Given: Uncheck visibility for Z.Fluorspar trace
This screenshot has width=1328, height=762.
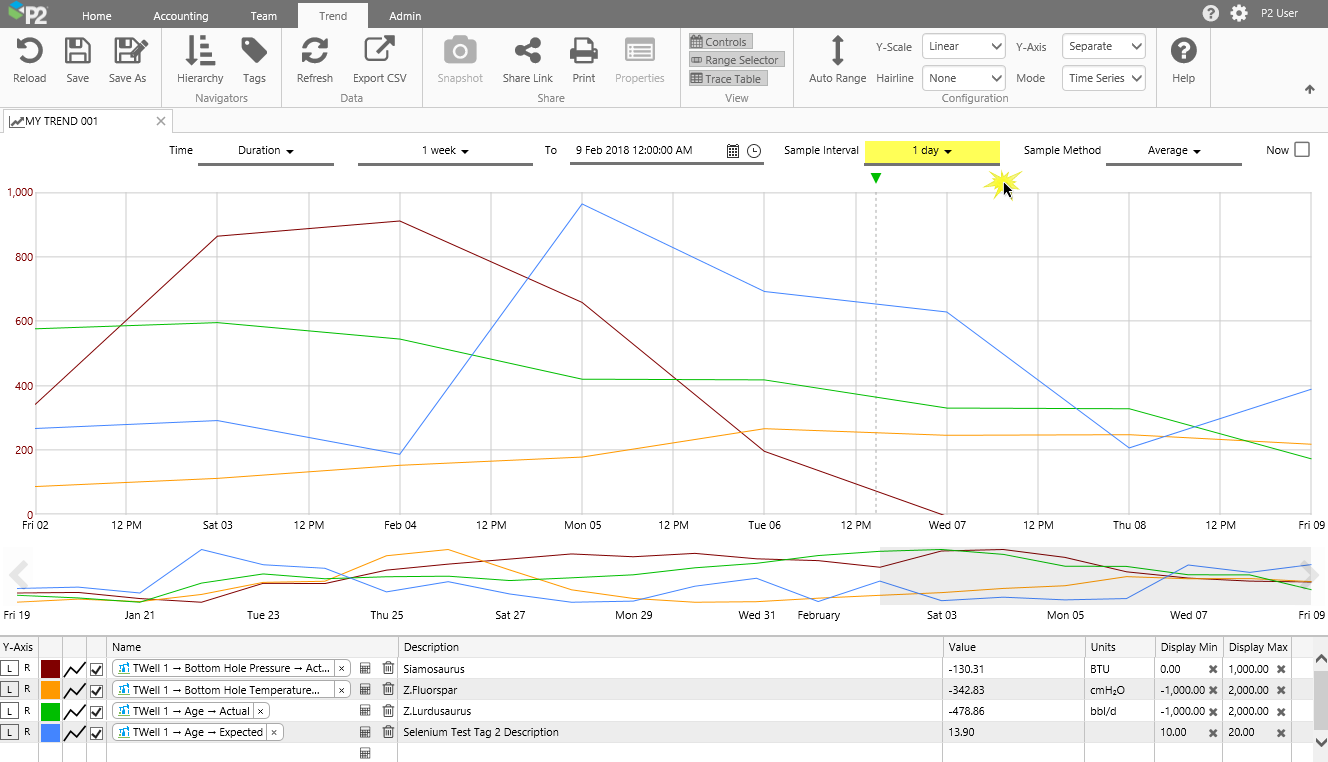Looking at the screenshot, I should [97, 690].
